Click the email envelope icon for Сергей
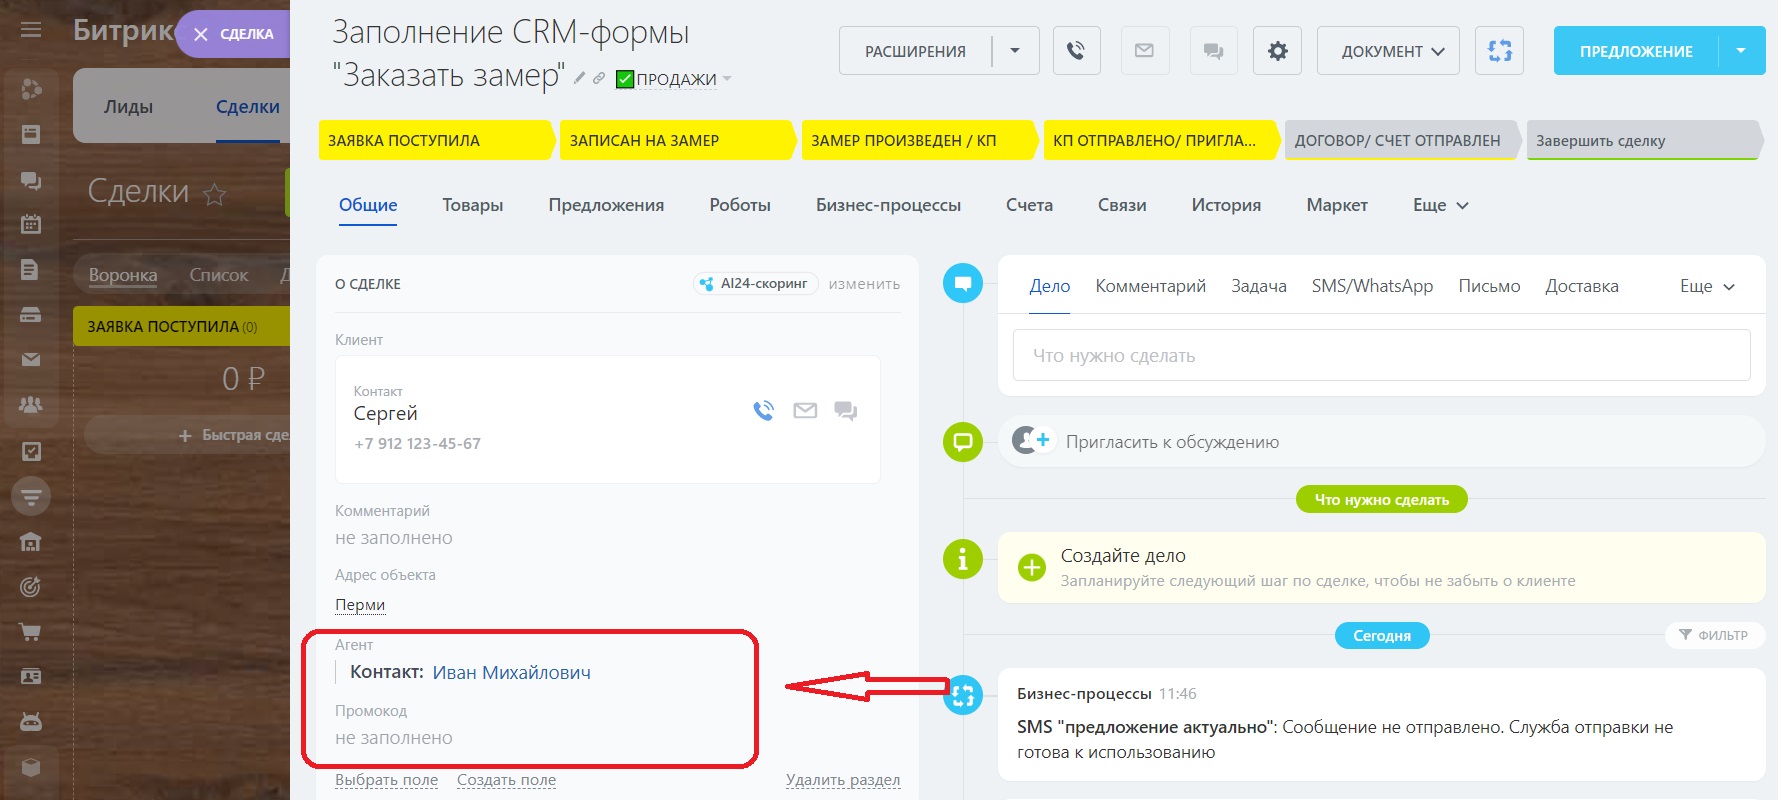The width and height of the screenshot is (1778, 800). (805, 411)
